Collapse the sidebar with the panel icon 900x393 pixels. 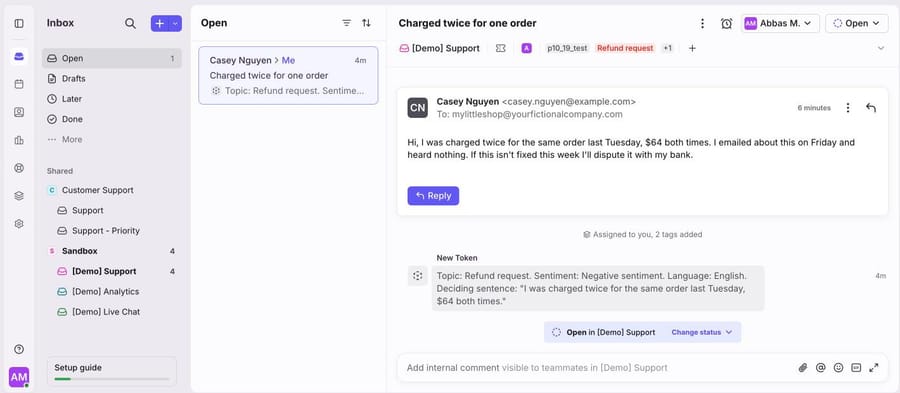[x=19, y=24]
